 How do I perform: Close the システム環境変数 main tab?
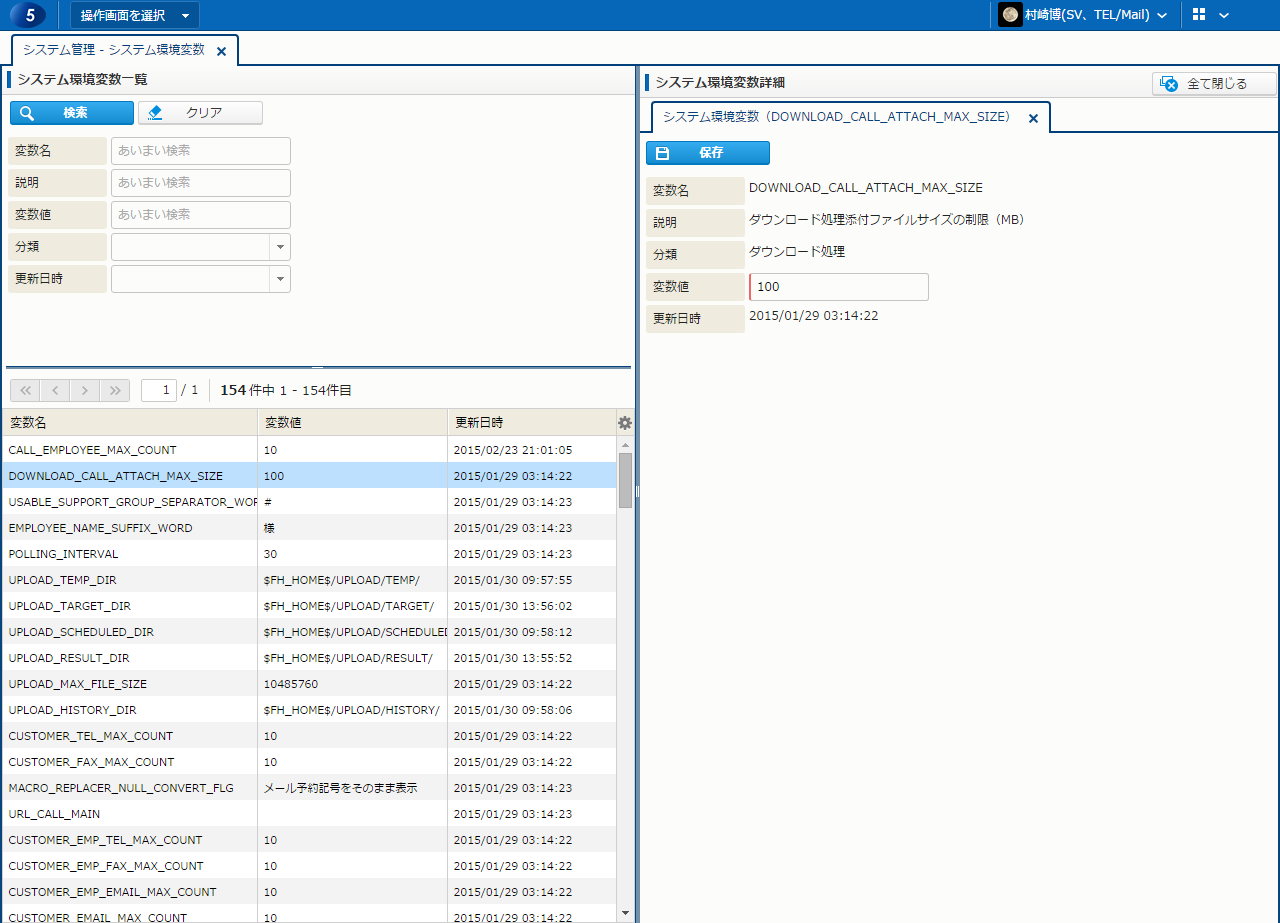click(221, 51)
